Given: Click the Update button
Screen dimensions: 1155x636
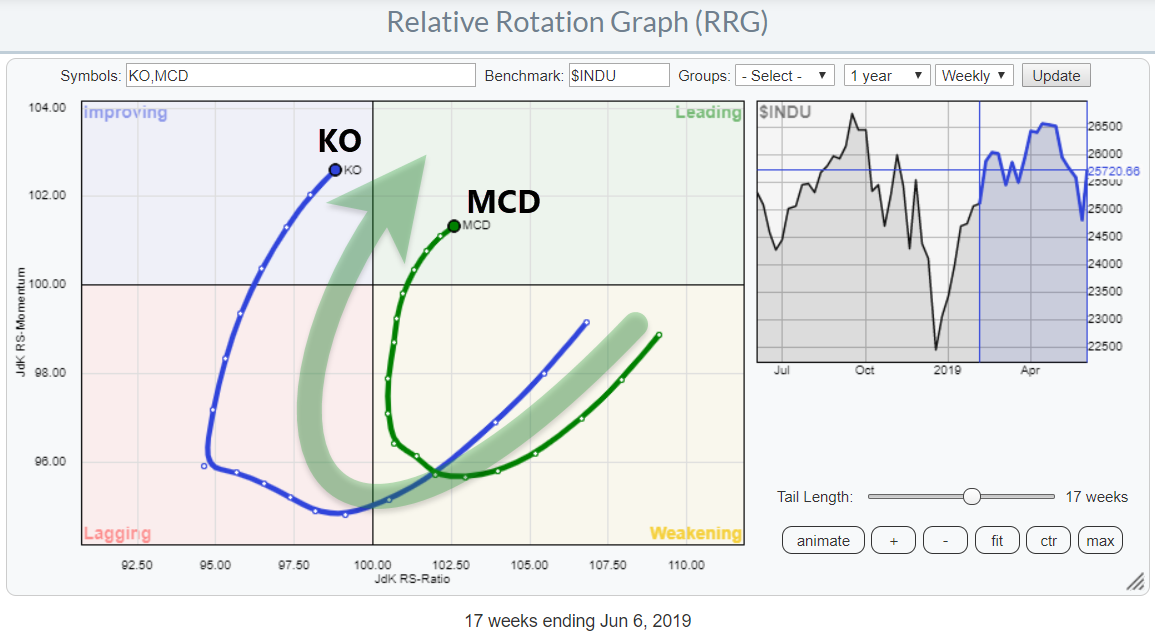Looking at the screenshot, I should (1056, 75).
